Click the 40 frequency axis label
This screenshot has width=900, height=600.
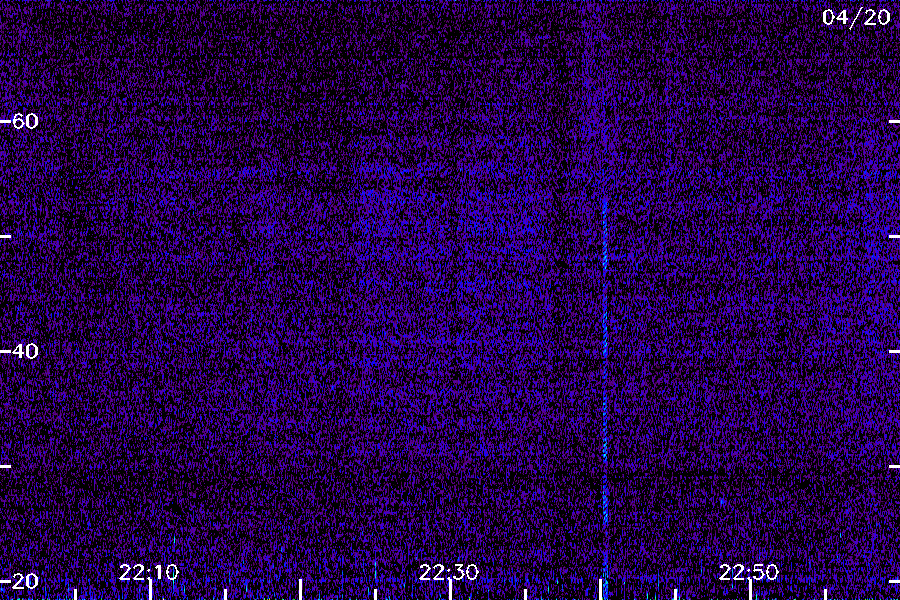pyautogui.click(x=25, y=351)
